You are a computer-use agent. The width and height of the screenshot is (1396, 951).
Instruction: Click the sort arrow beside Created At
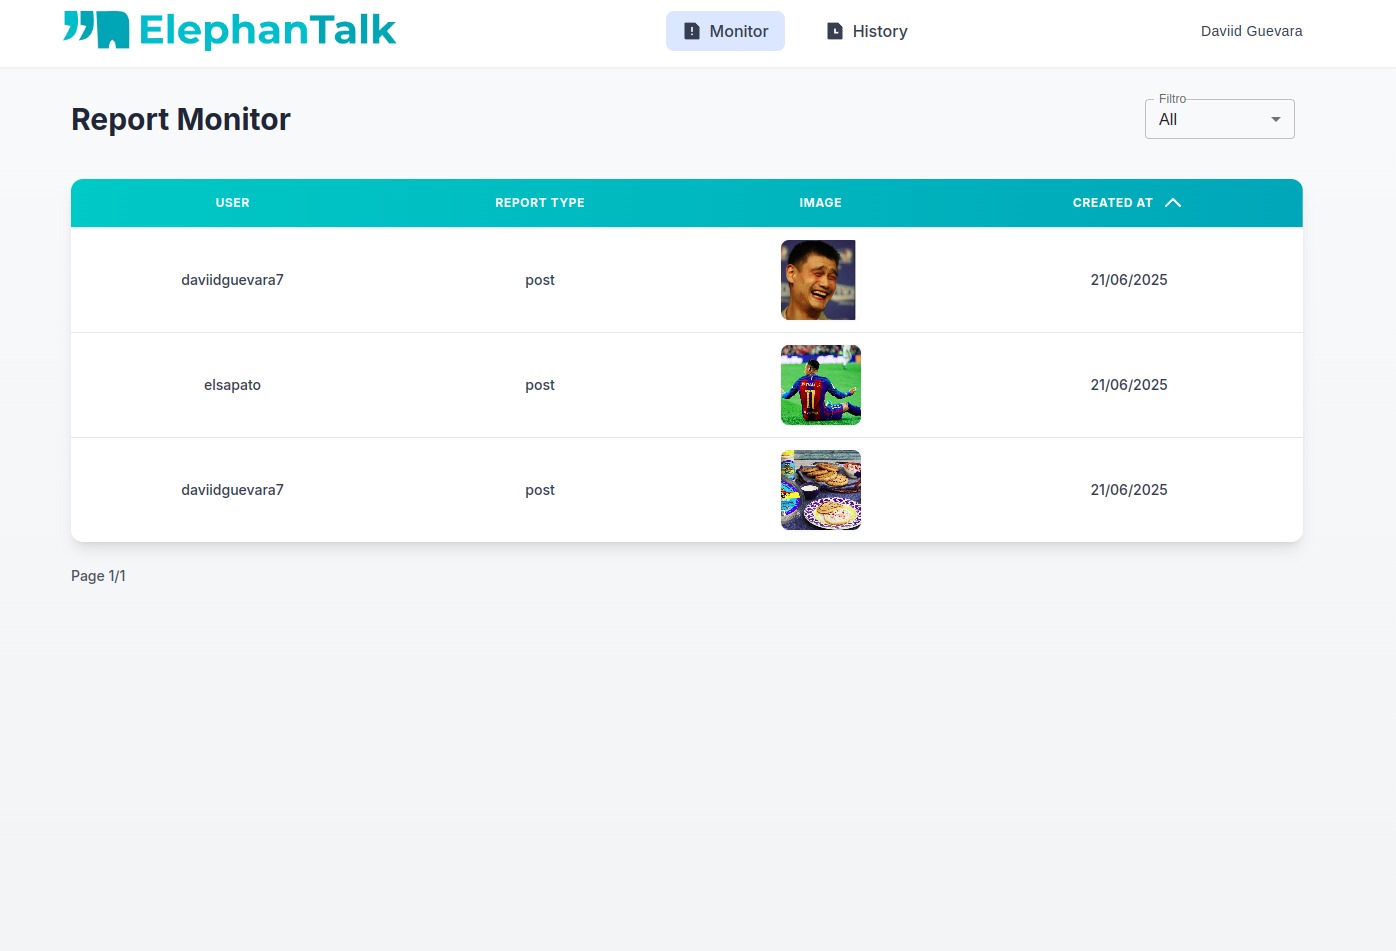pyautogui.click(x=1173, y=203)
